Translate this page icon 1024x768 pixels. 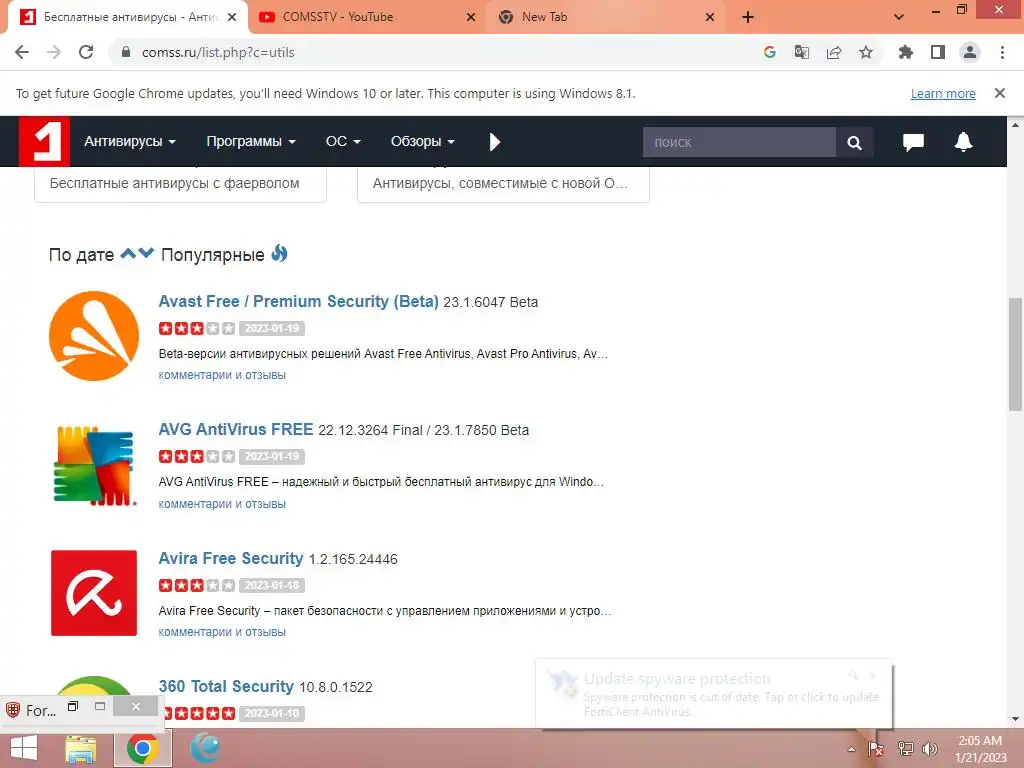802,52
